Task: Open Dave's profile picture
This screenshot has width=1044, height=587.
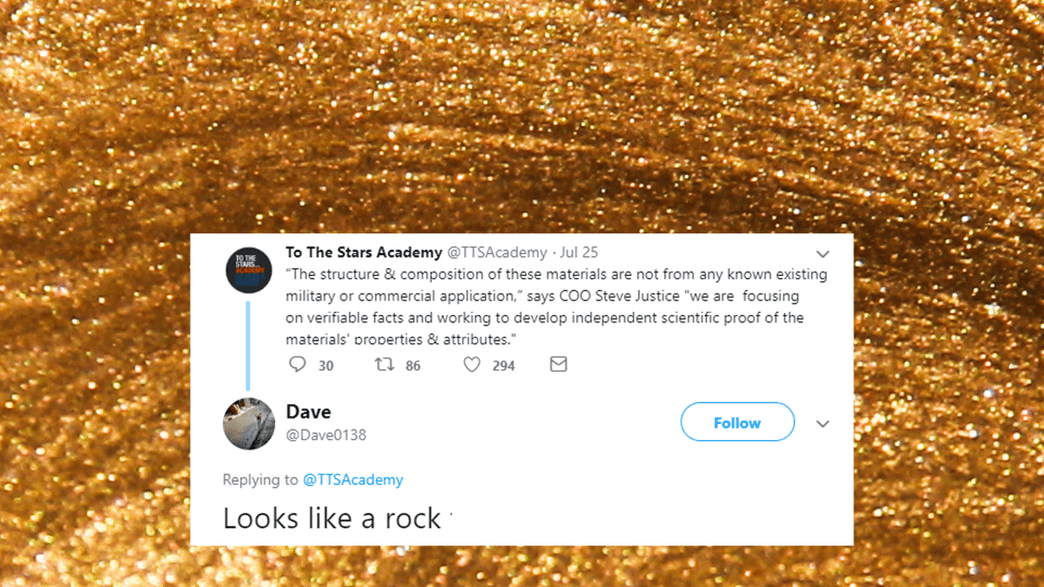Action: pyautogui.click(x=249, y=423)
